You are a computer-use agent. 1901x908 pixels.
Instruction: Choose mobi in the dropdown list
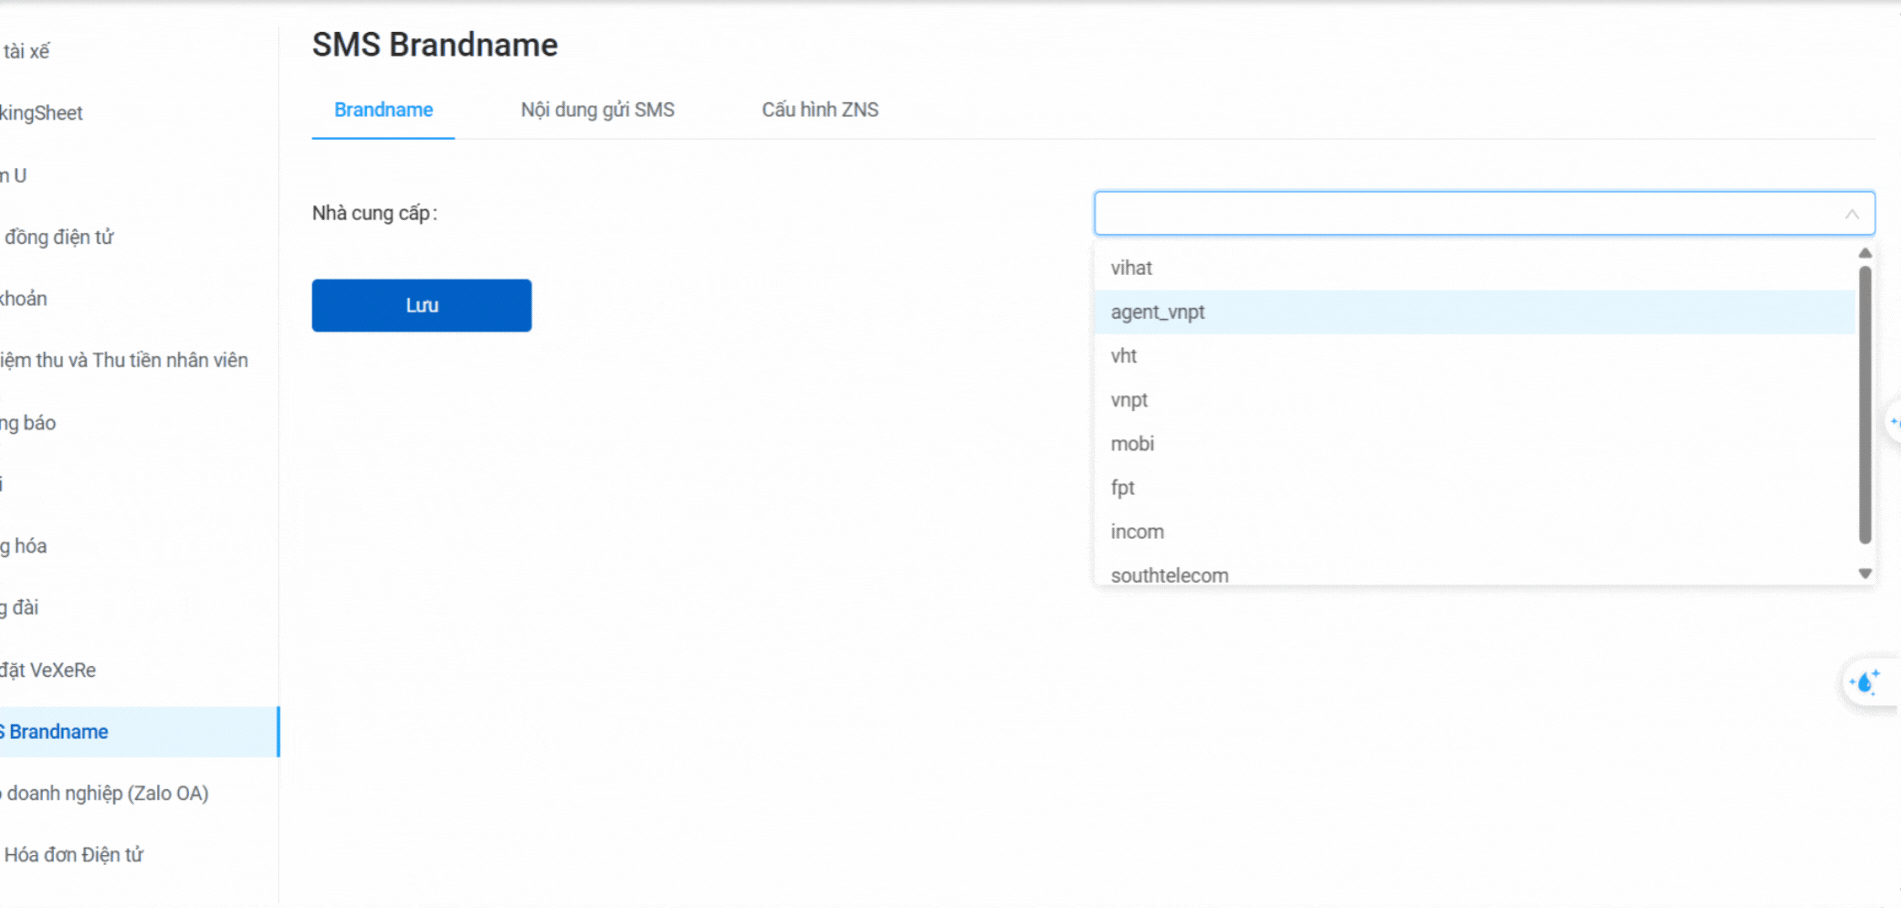pyautogui.click(x=1132, y=444)
